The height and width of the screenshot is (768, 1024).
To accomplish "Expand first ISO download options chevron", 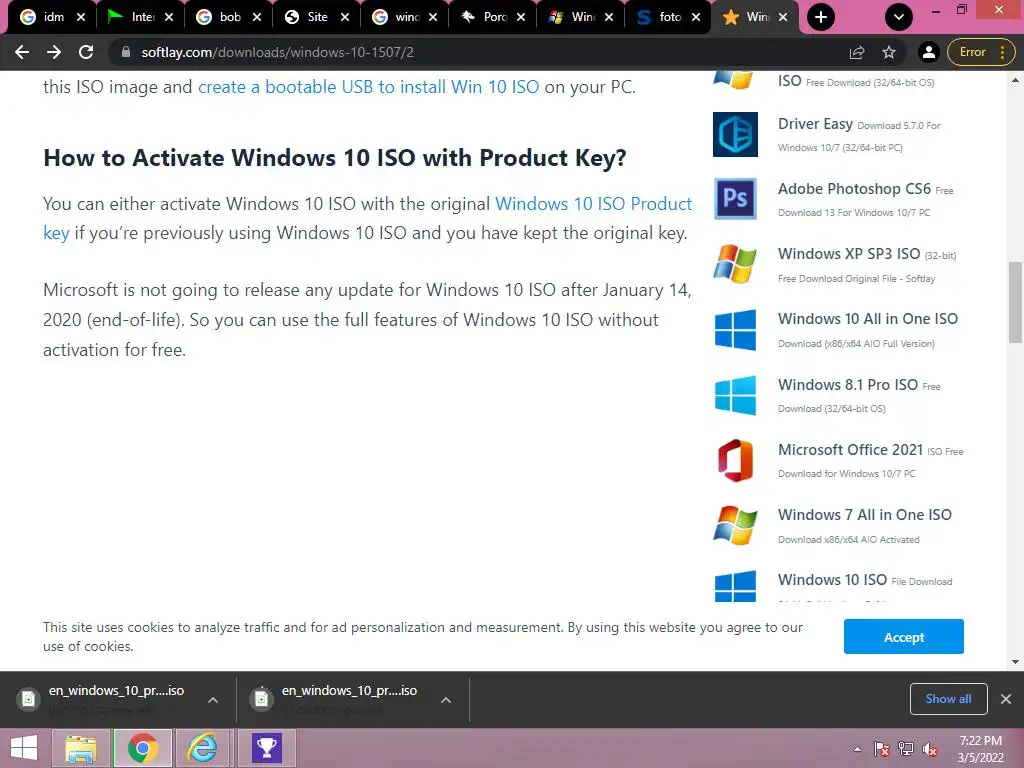I will tap(213, 700).
